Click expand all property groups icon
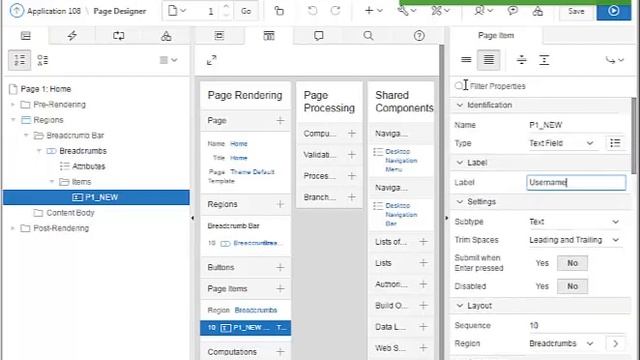The image size is (640, 360). (544, 60)
